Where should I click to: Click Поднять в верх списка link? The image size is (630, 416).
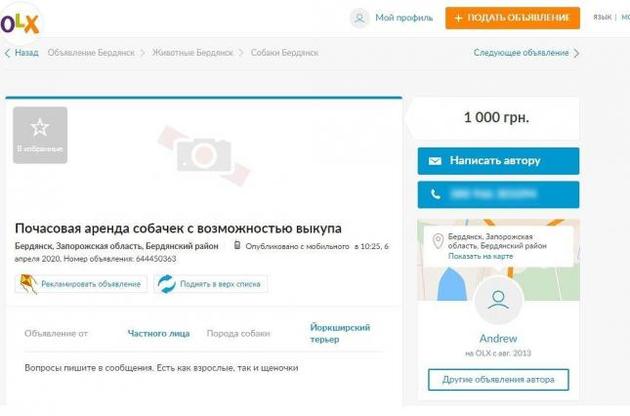(x=220, y=284)
